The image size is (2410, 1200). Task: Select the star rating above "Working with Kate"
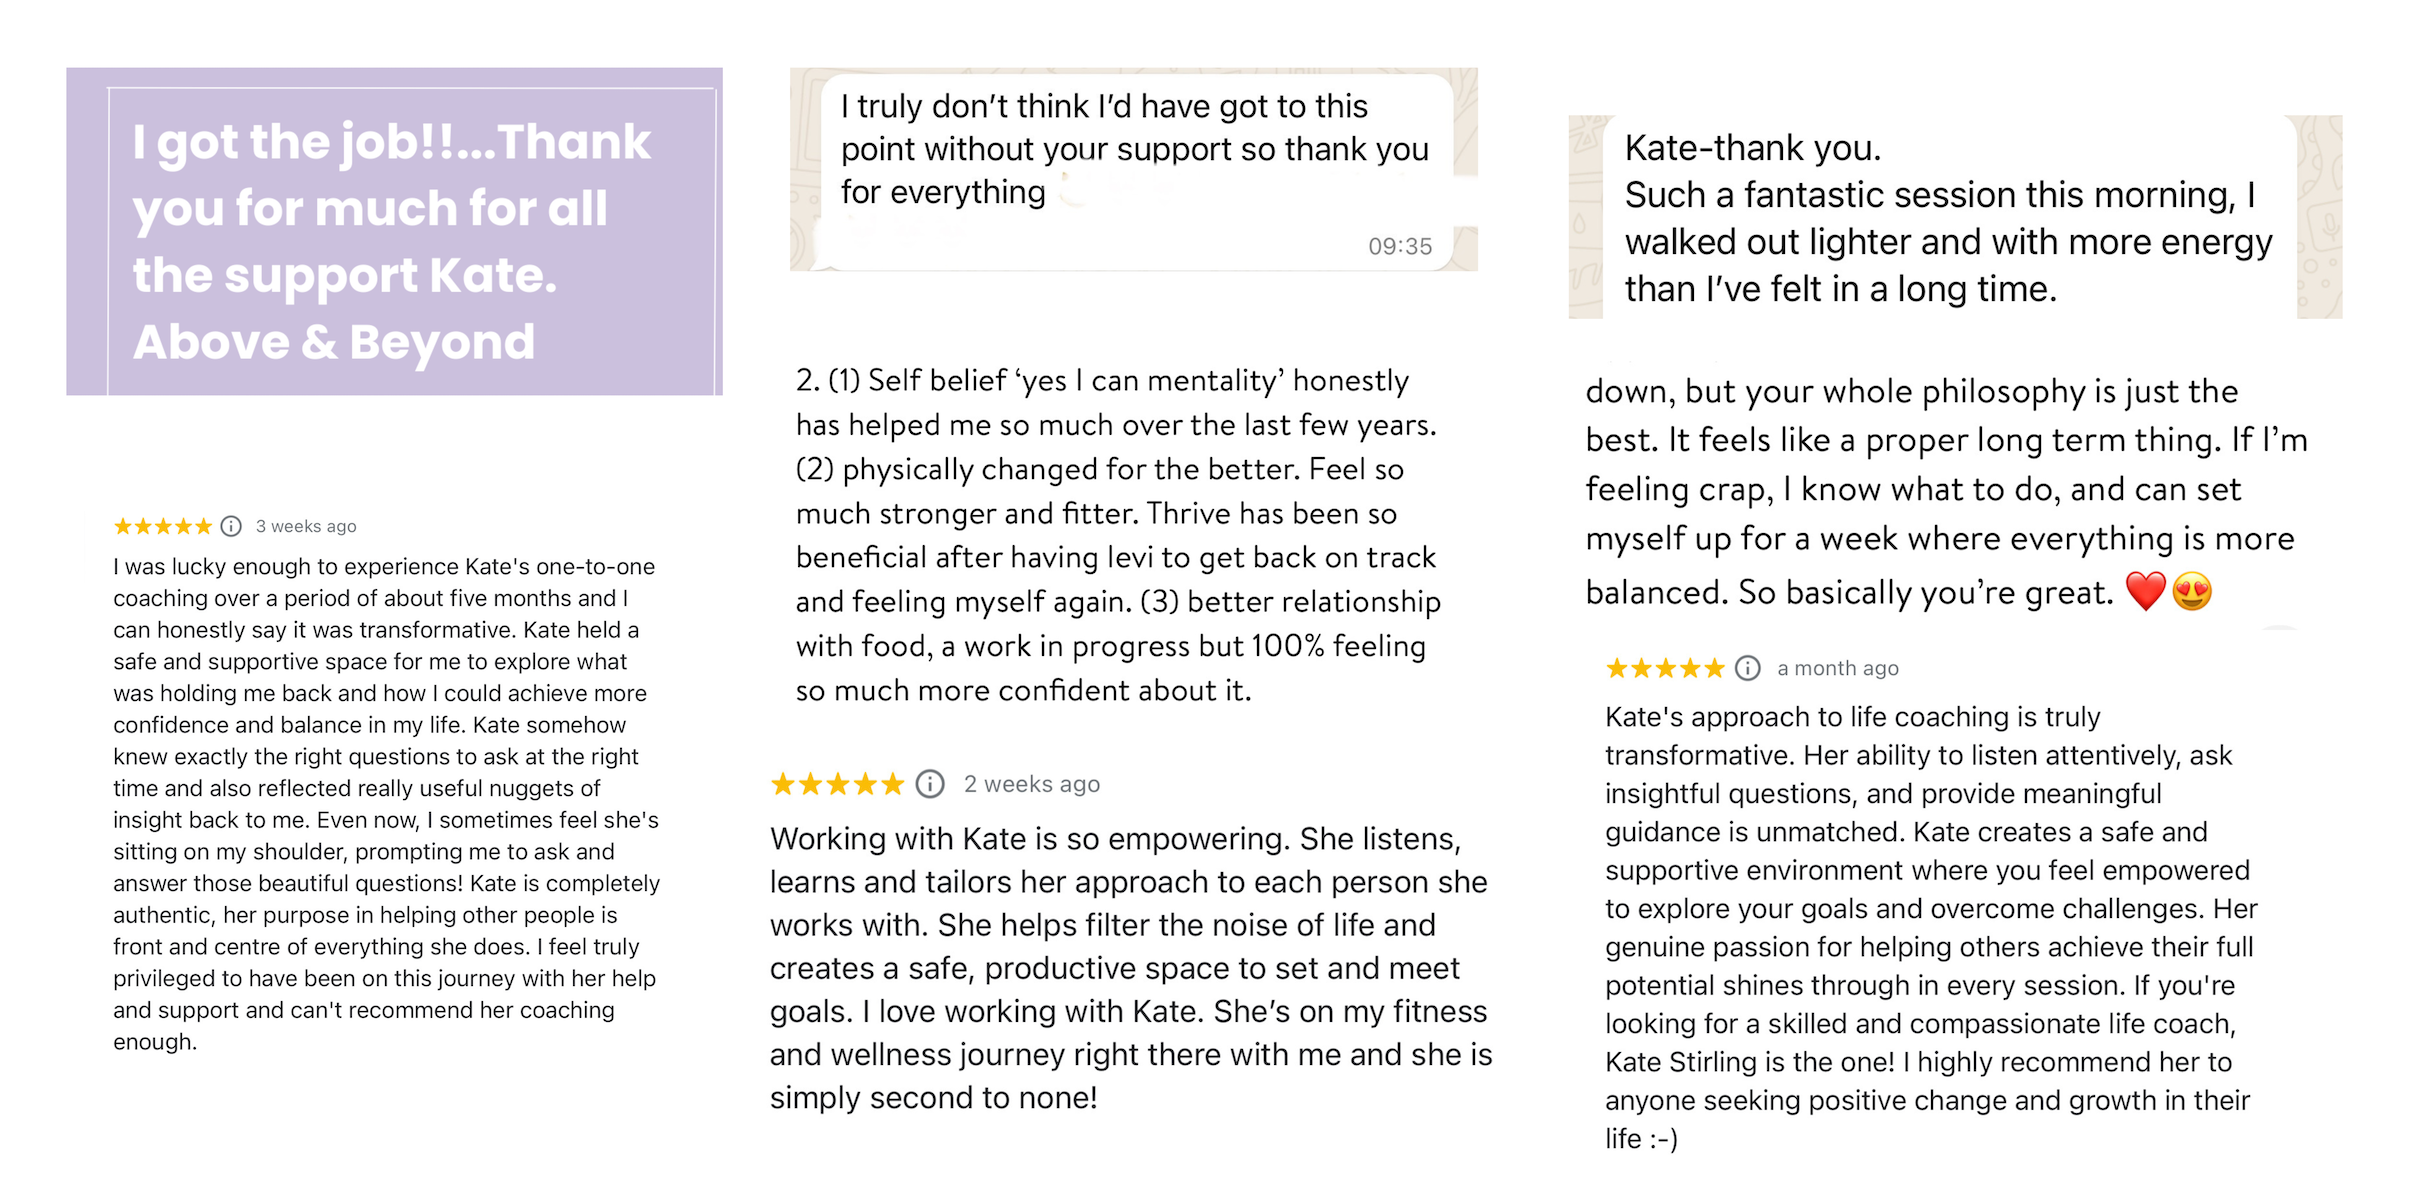837,784
